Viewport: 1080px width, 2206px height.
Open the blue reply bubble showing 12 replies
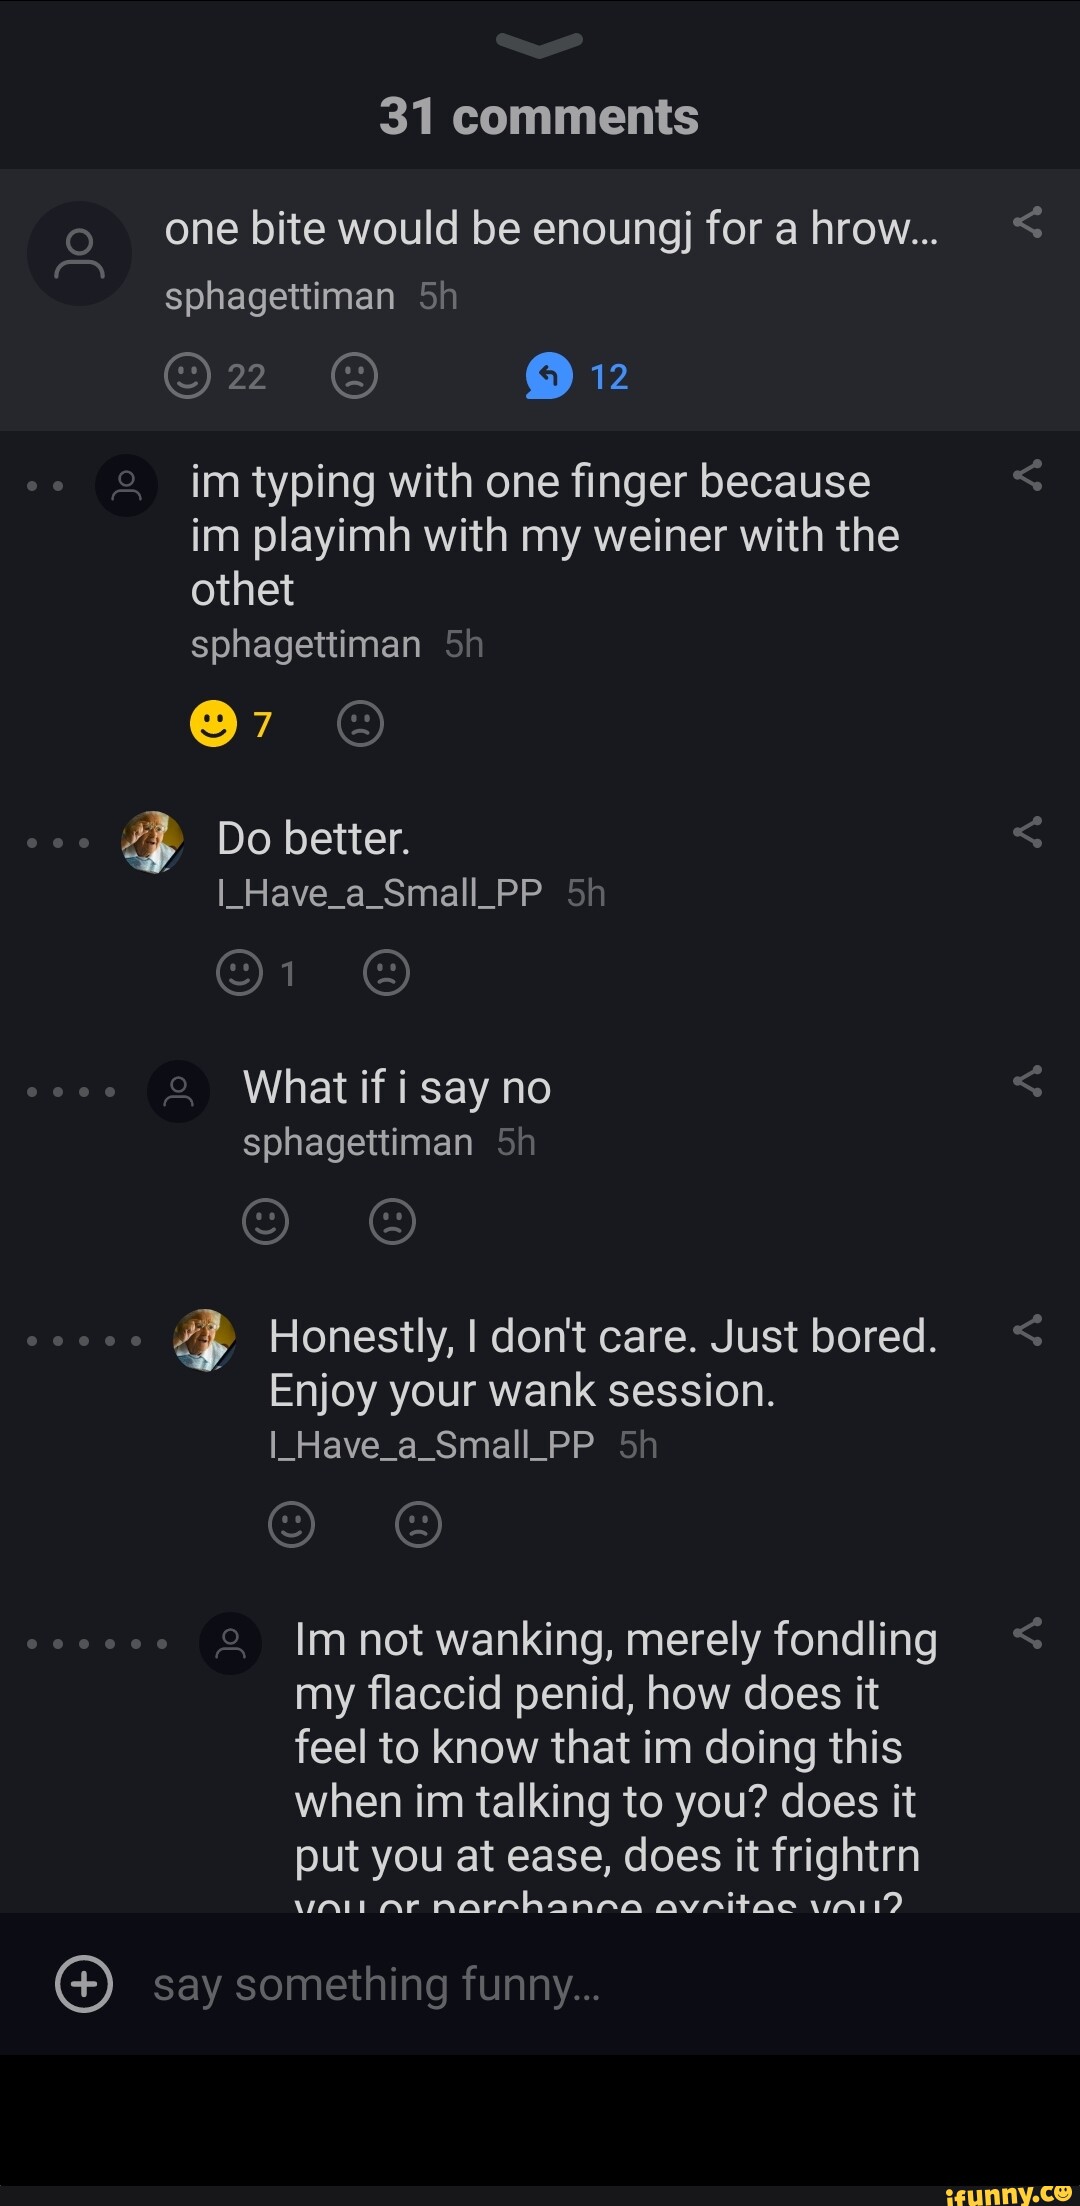pos(549,376)
